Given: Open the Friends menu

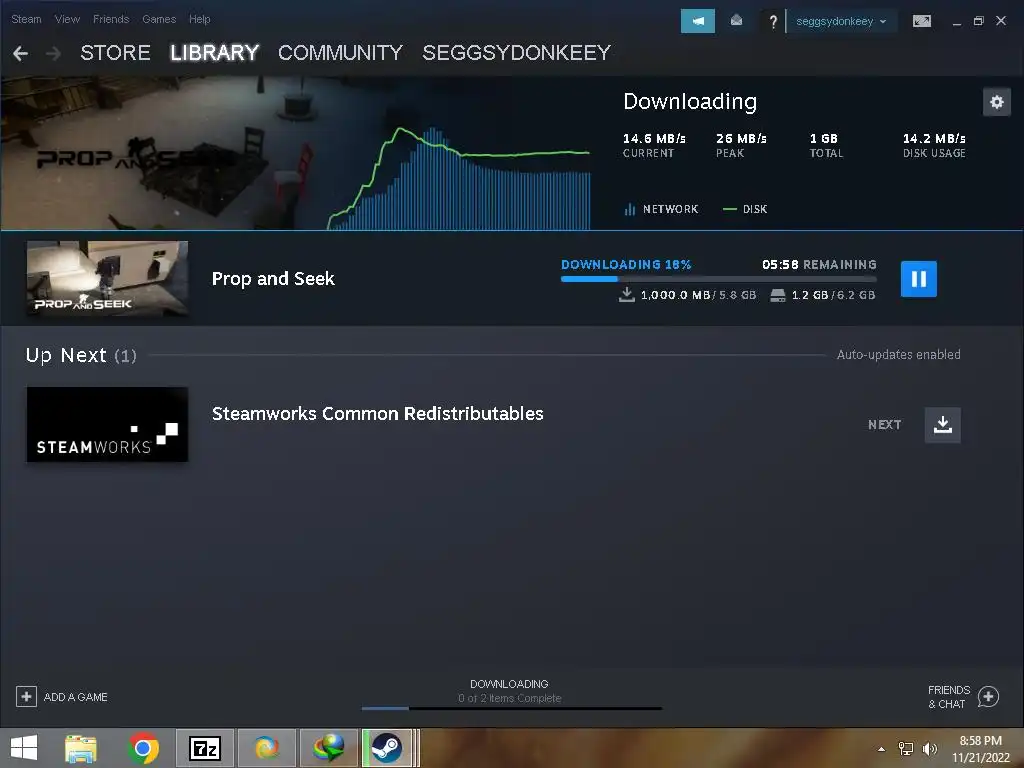Looking at the screenshot, I should pyautogui.click(x=111, y=19).
